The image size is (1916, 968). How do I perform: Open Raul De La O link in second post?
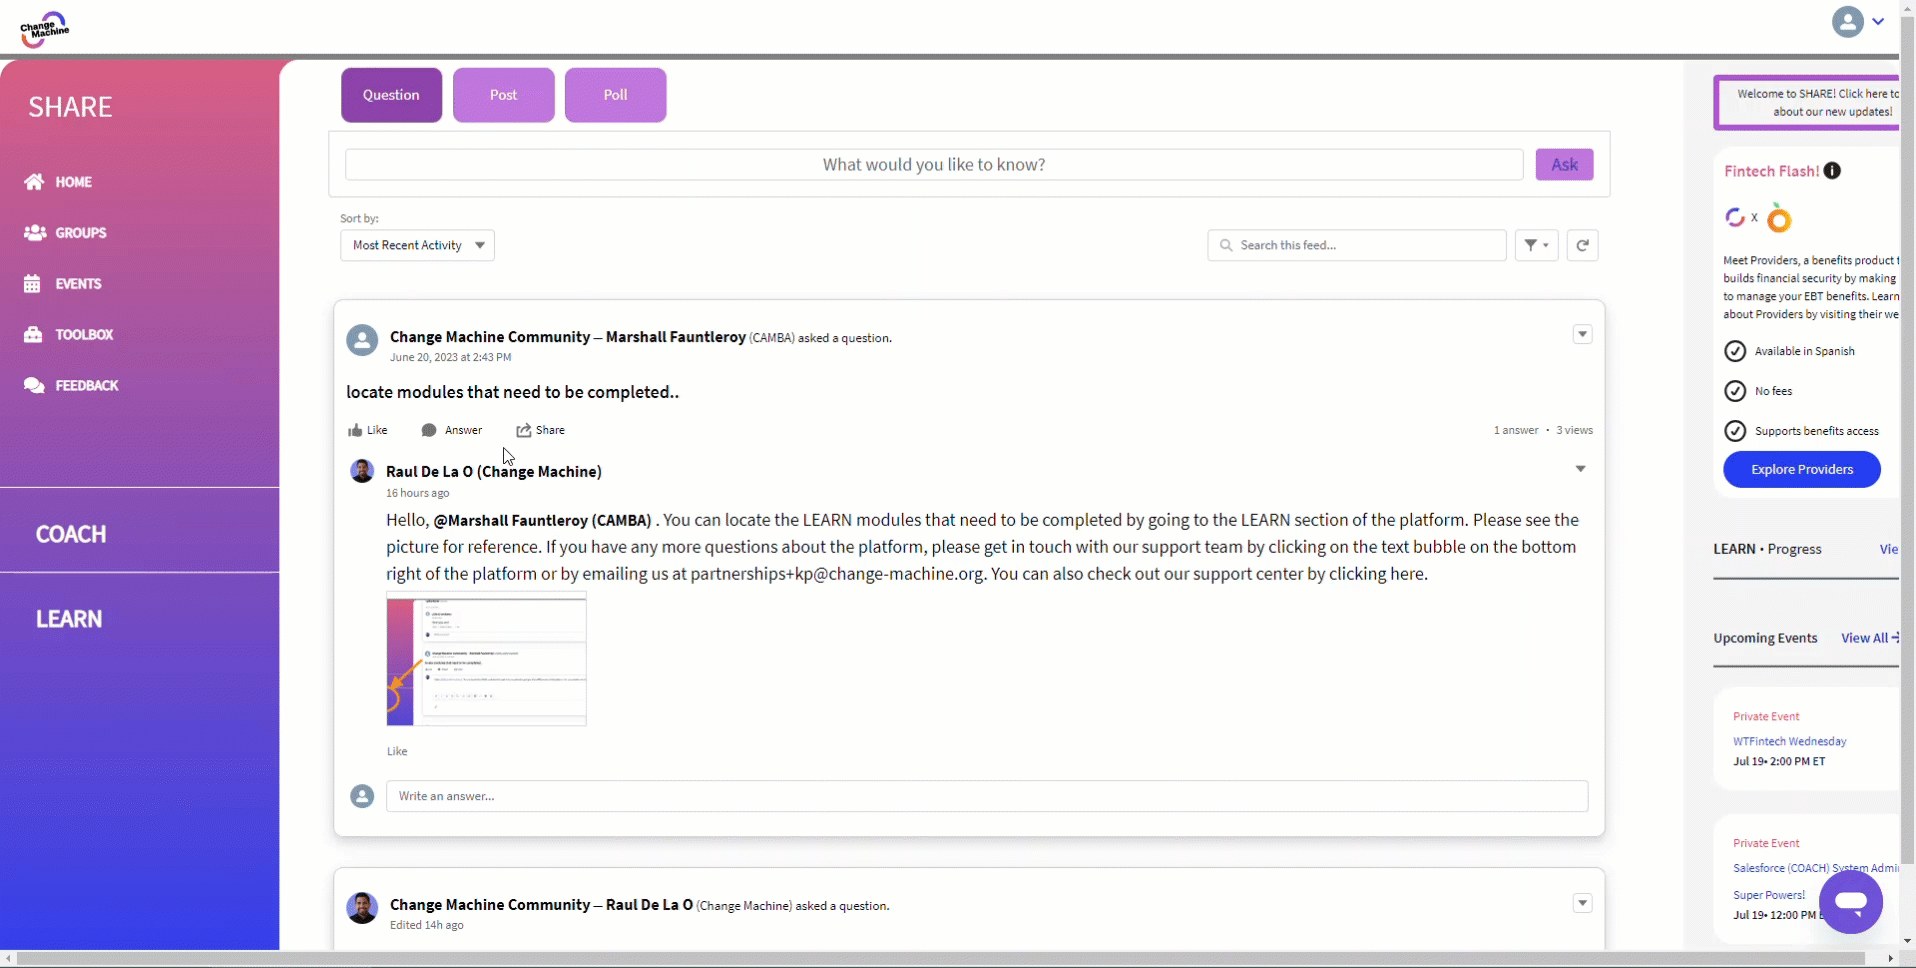(x=649, y=905)
